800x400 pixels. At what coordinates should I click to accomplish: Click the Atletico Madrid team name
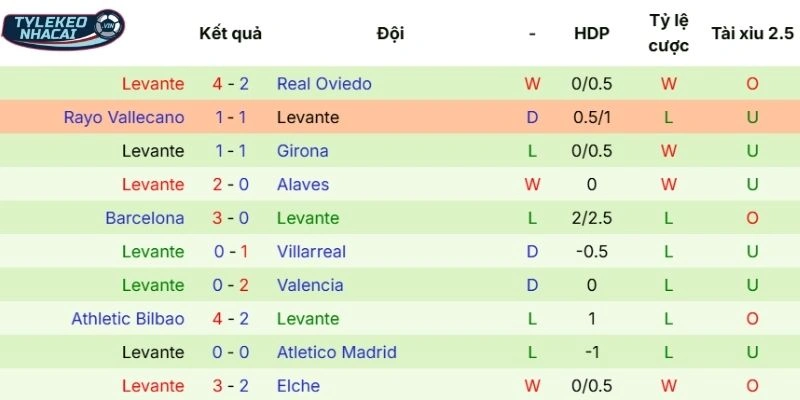[337, 352]
